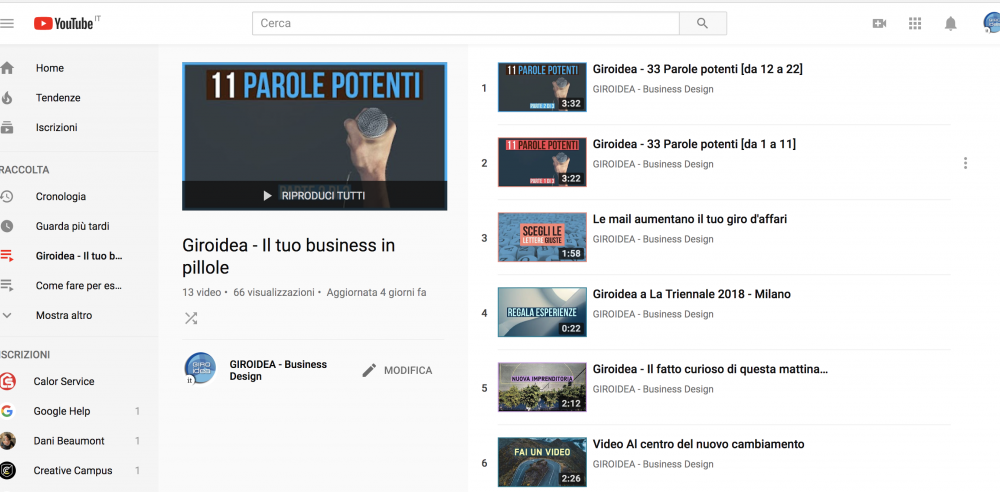The width and height of the screenshot is (1000, 492).
Task: Open title Video Al centro del nuovo cambiamento
Action: coord(699,444)
